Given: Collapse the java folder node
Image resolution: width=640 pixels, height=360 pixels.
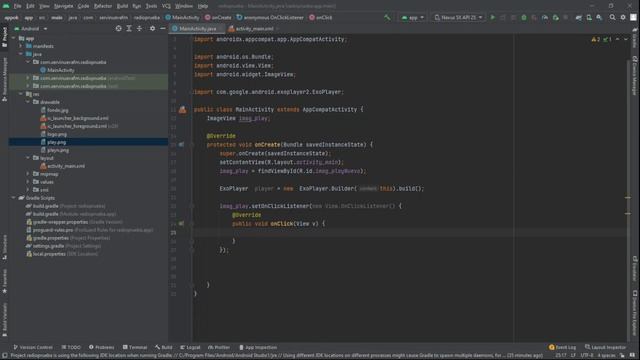Looking at the screenshot, I should pos(21,54).
